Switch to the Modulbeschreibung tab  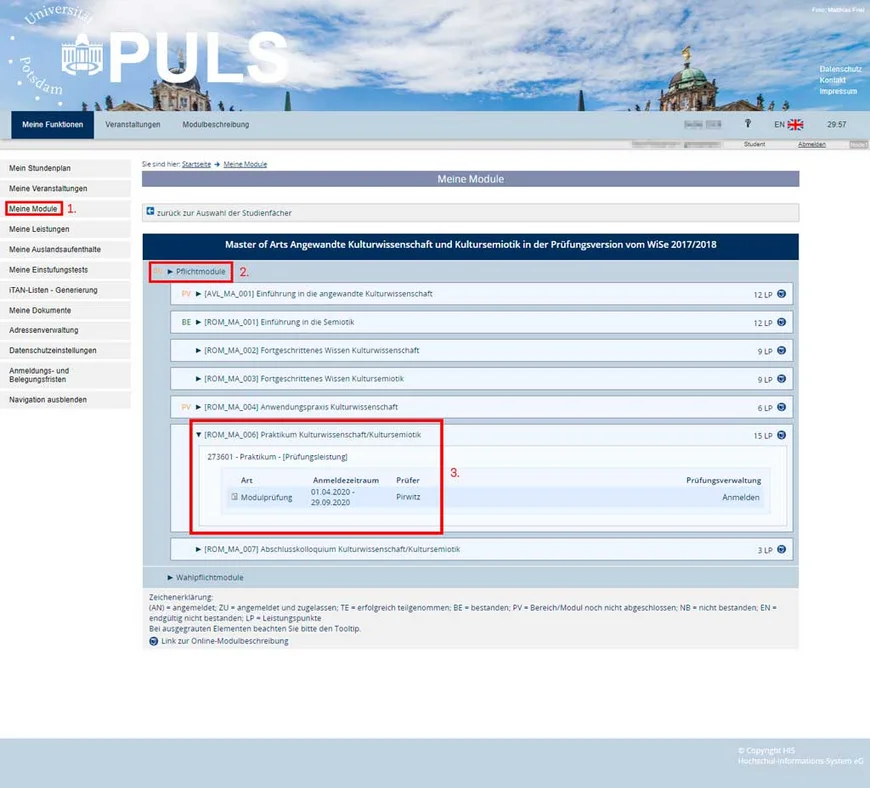(216, 125)
